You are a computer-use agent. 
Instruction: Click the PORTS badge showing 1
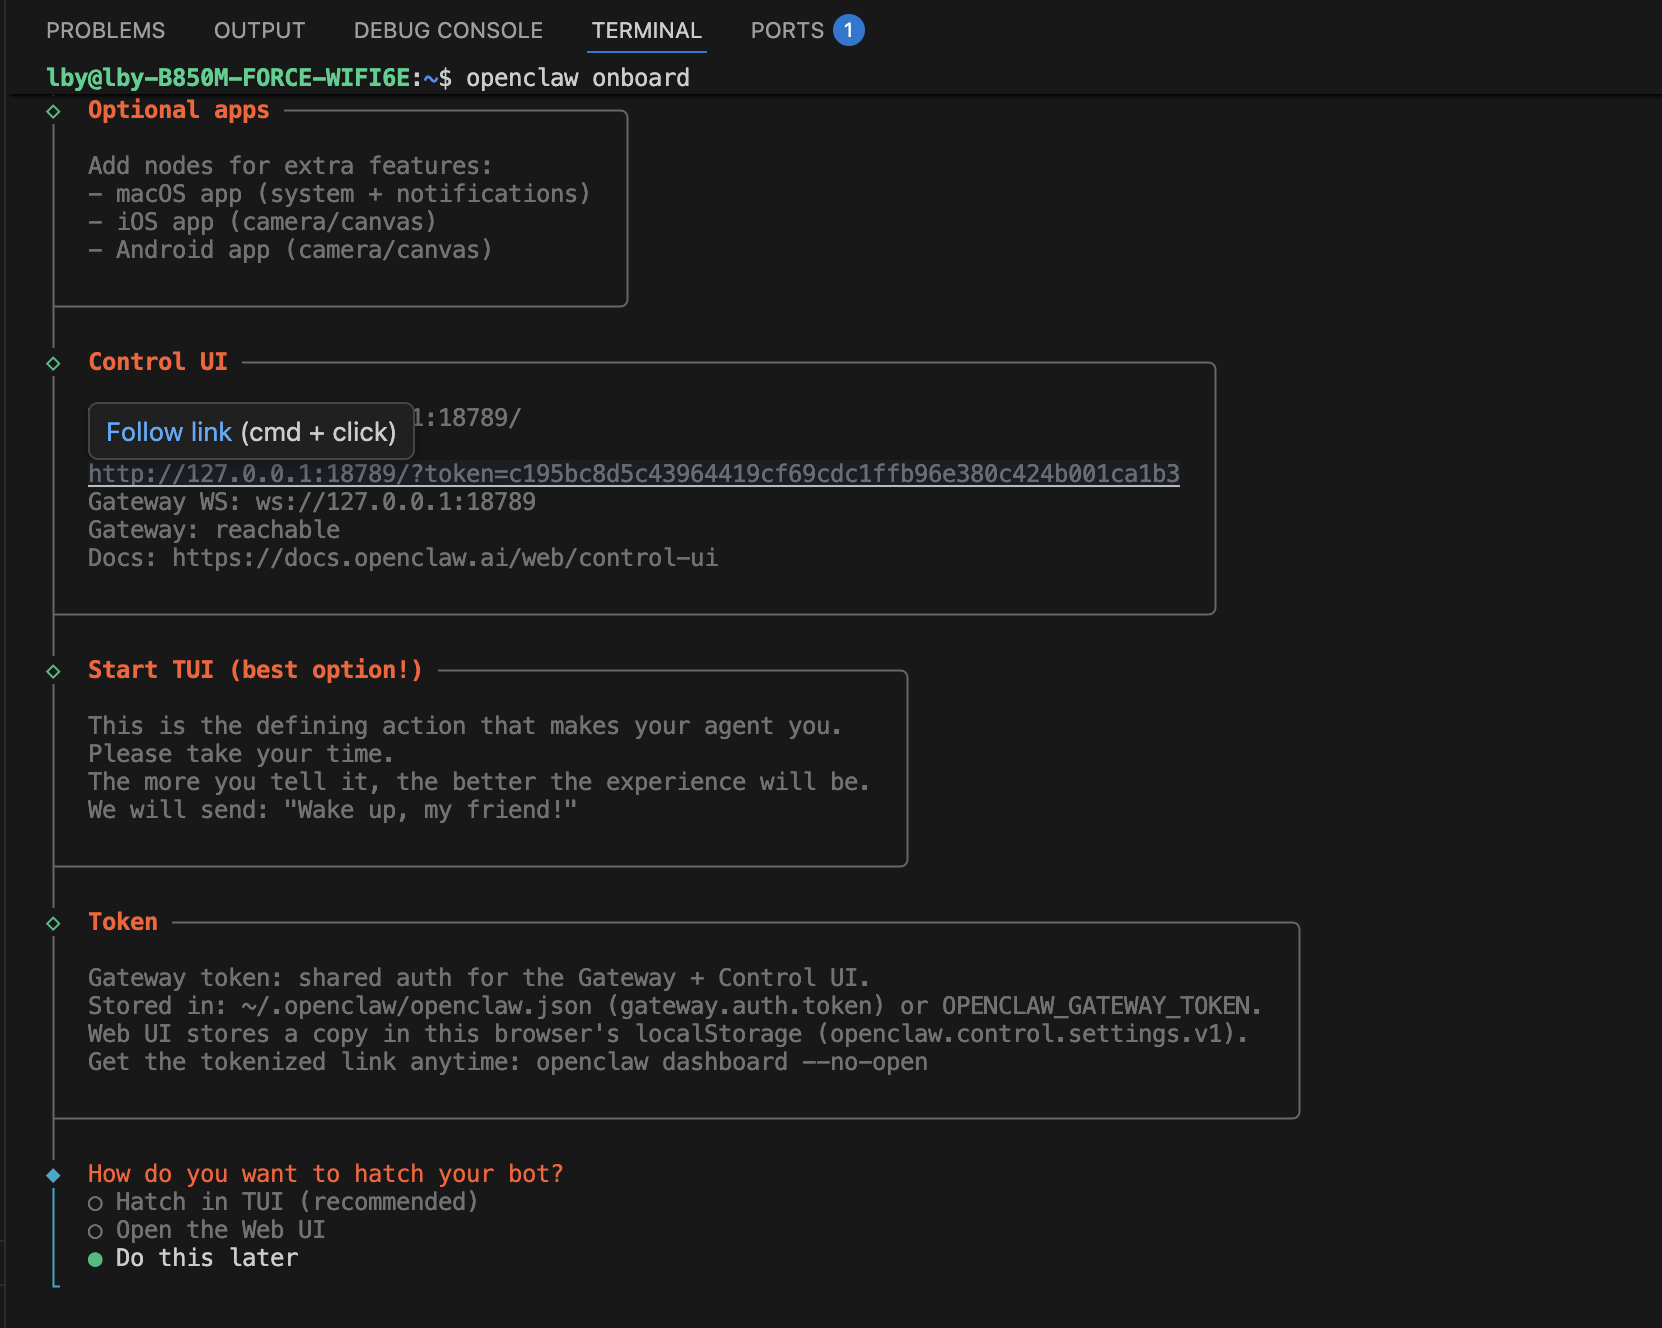click(848, 30)
